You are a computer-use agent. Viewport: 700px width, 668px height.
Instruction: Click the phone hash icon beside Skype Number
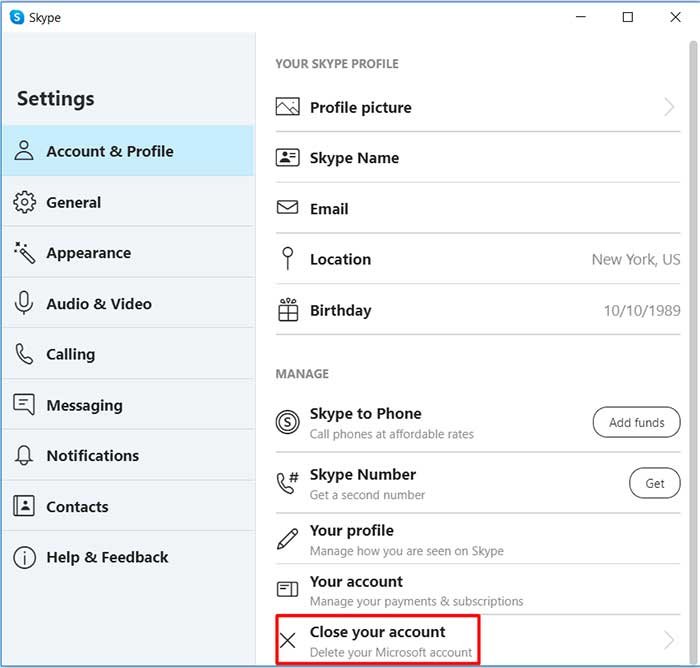[x=288, y=483]
